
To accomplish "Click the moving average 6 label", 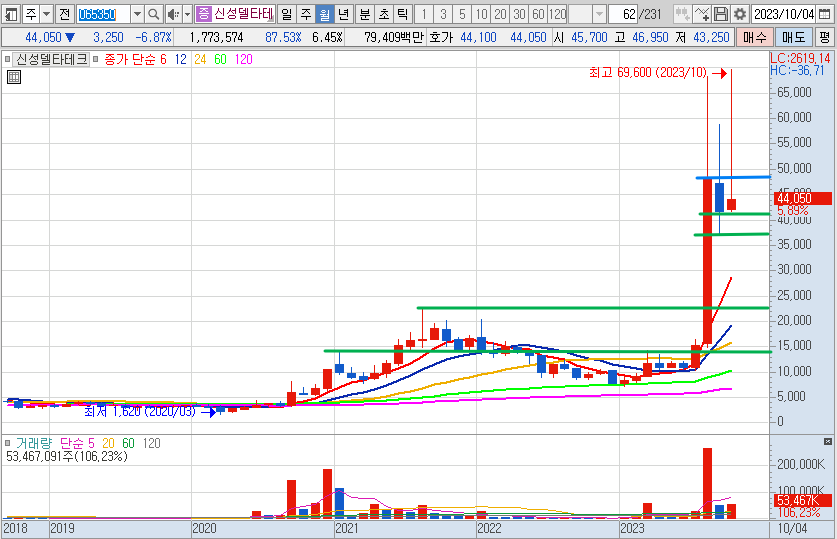I will click(x=163, y=60).
